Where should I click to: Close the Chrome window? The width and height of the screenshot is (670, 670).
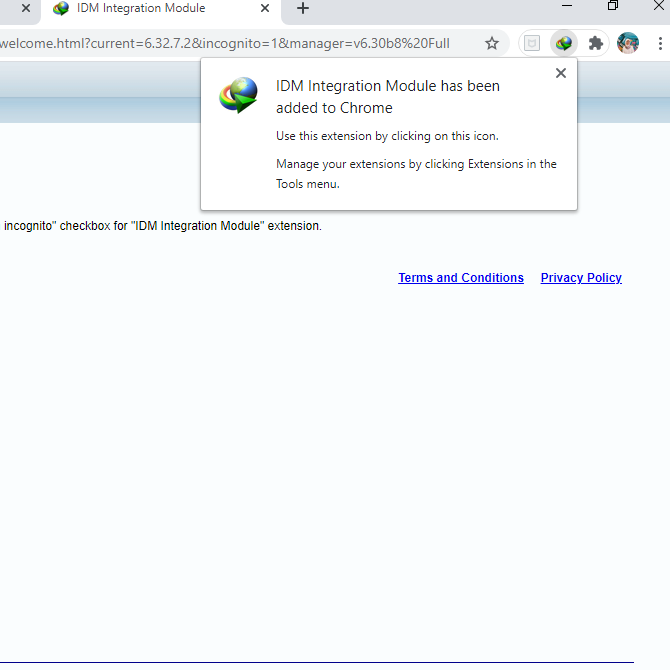(x=659, y=6)
